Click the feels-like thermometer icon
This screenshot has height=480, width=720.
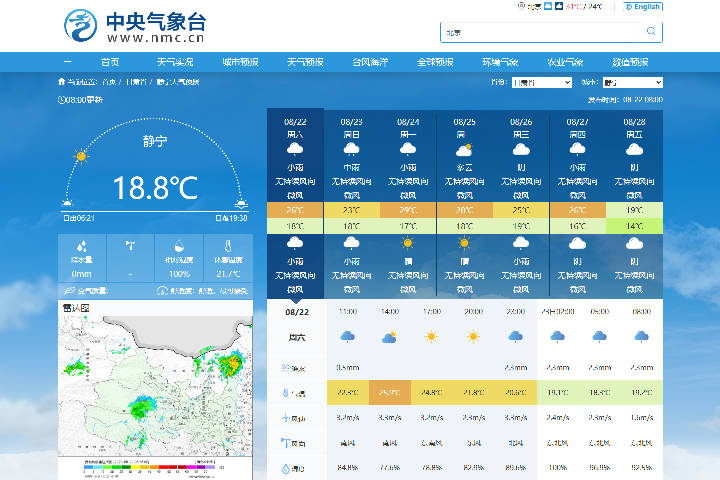[228, 246]
